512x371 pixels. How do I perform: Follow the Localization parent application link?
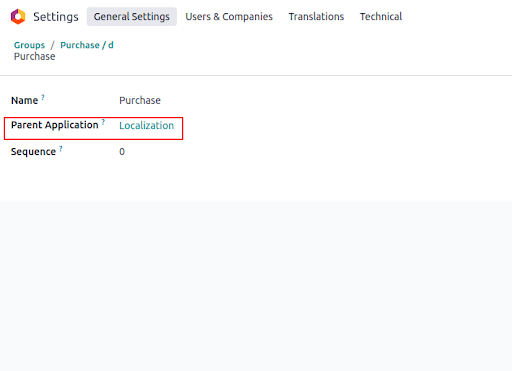coord(147,125)
